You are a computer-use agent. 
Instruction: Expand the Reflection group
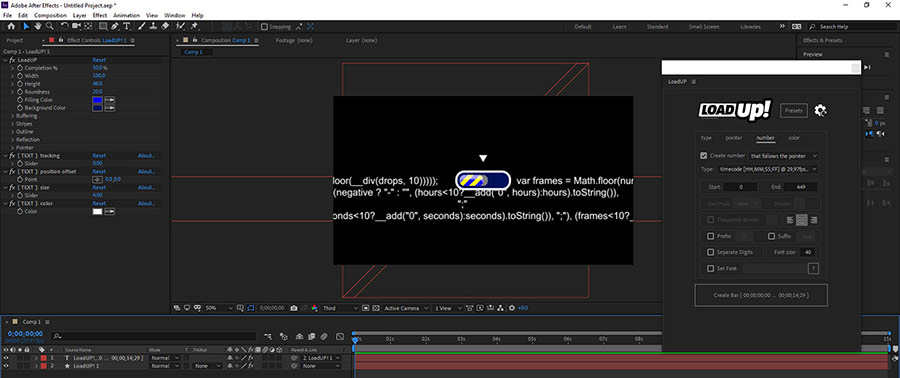click(x=13, y=140)
